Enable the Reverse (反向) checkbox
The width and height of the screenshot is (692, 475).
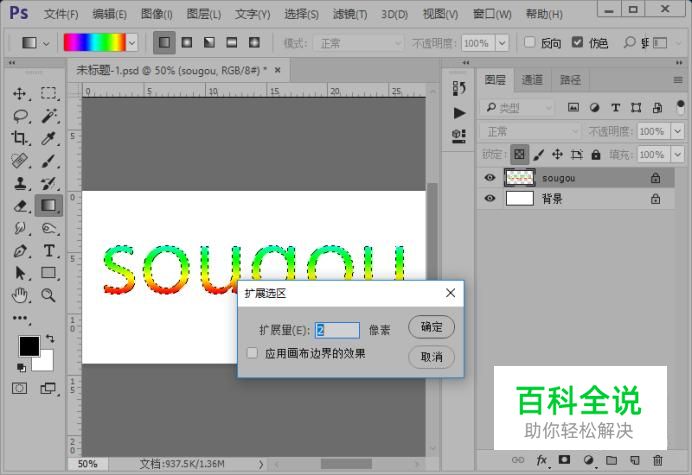[530, 42]
